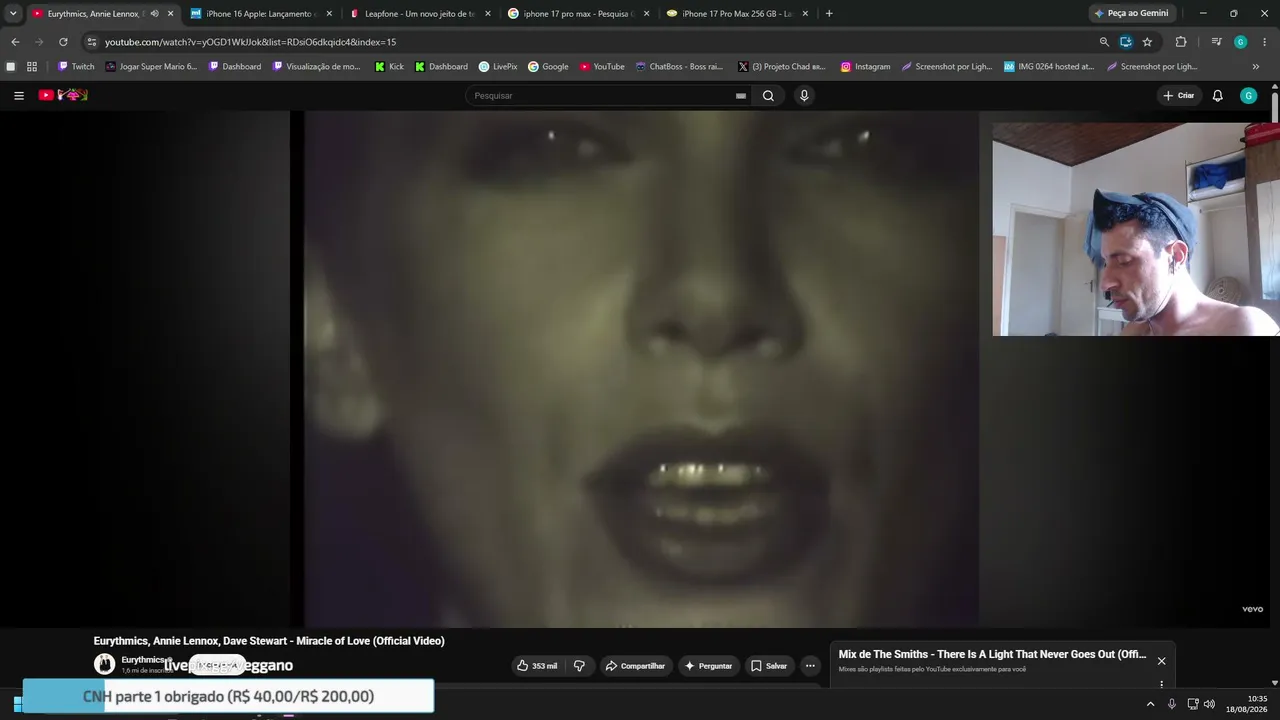Open the Projeto Chad X bookmark
Screen dimensions: 1280x720
coord(782,67)
